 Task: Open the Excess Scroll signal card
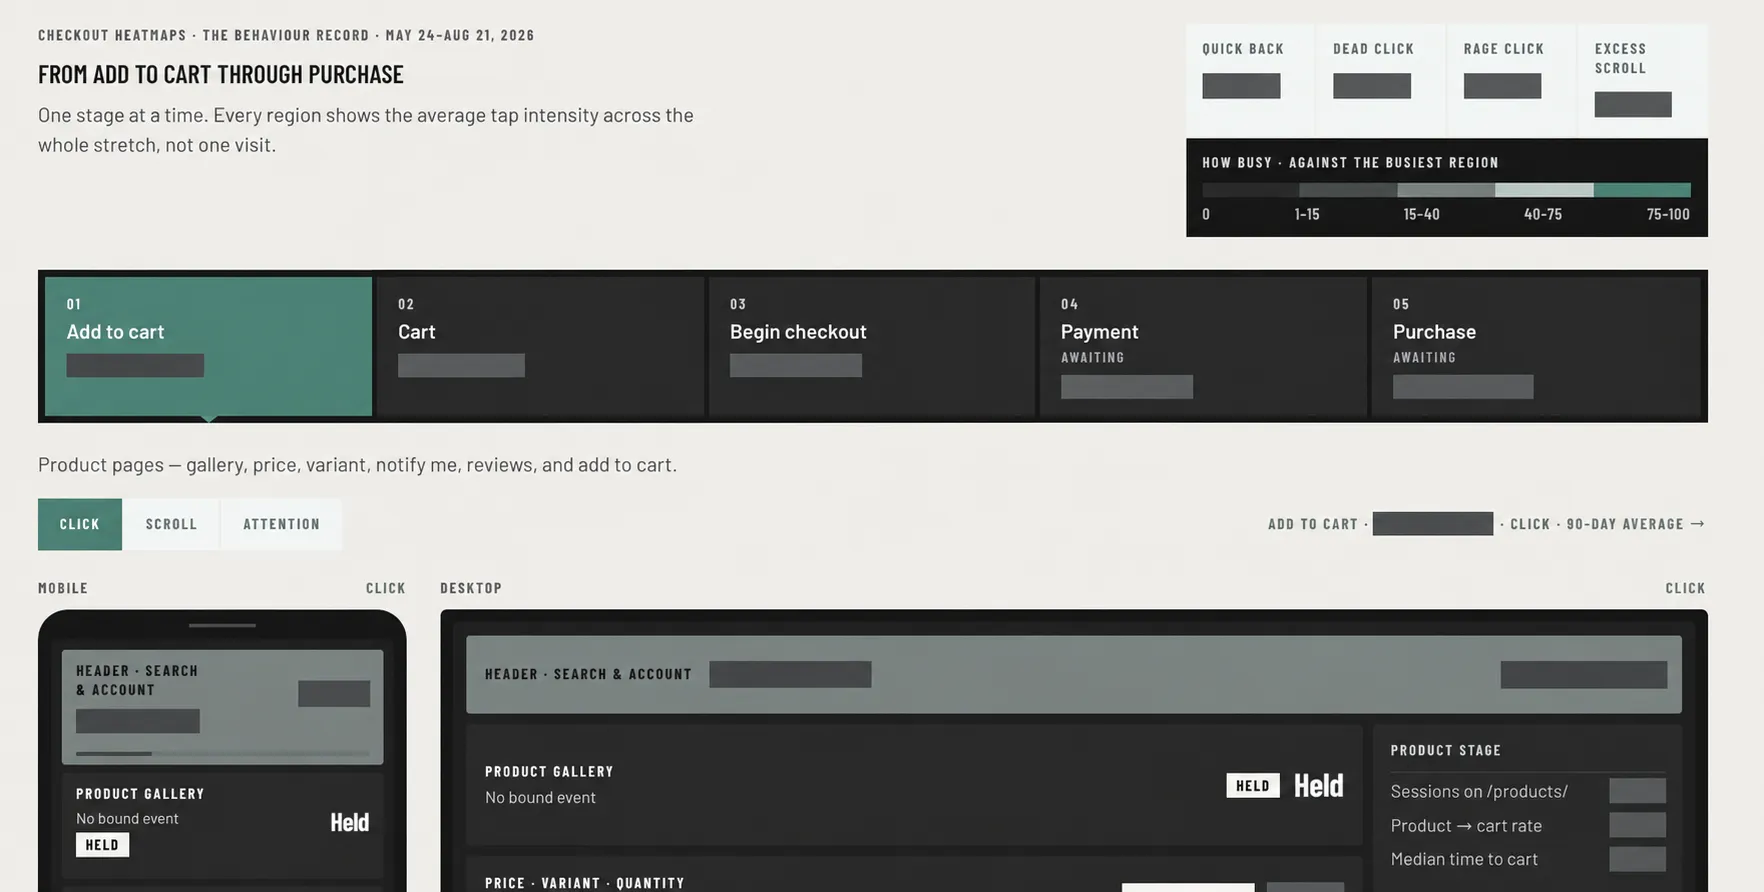1643,80
